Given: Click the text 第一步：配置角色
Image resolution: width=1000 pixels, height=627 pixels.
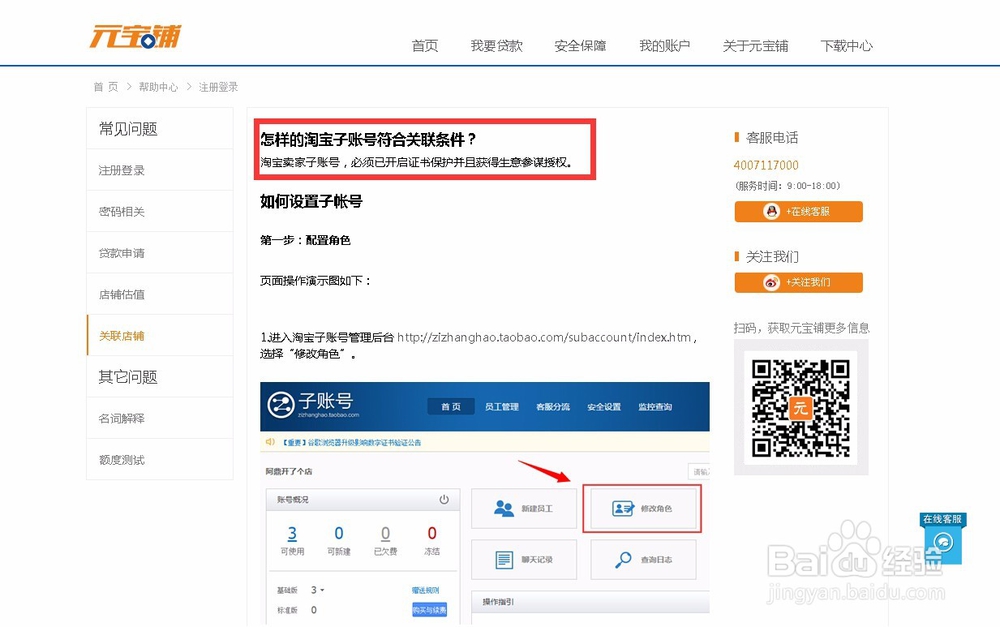Looking at the screenshot, I should [305, 240].
